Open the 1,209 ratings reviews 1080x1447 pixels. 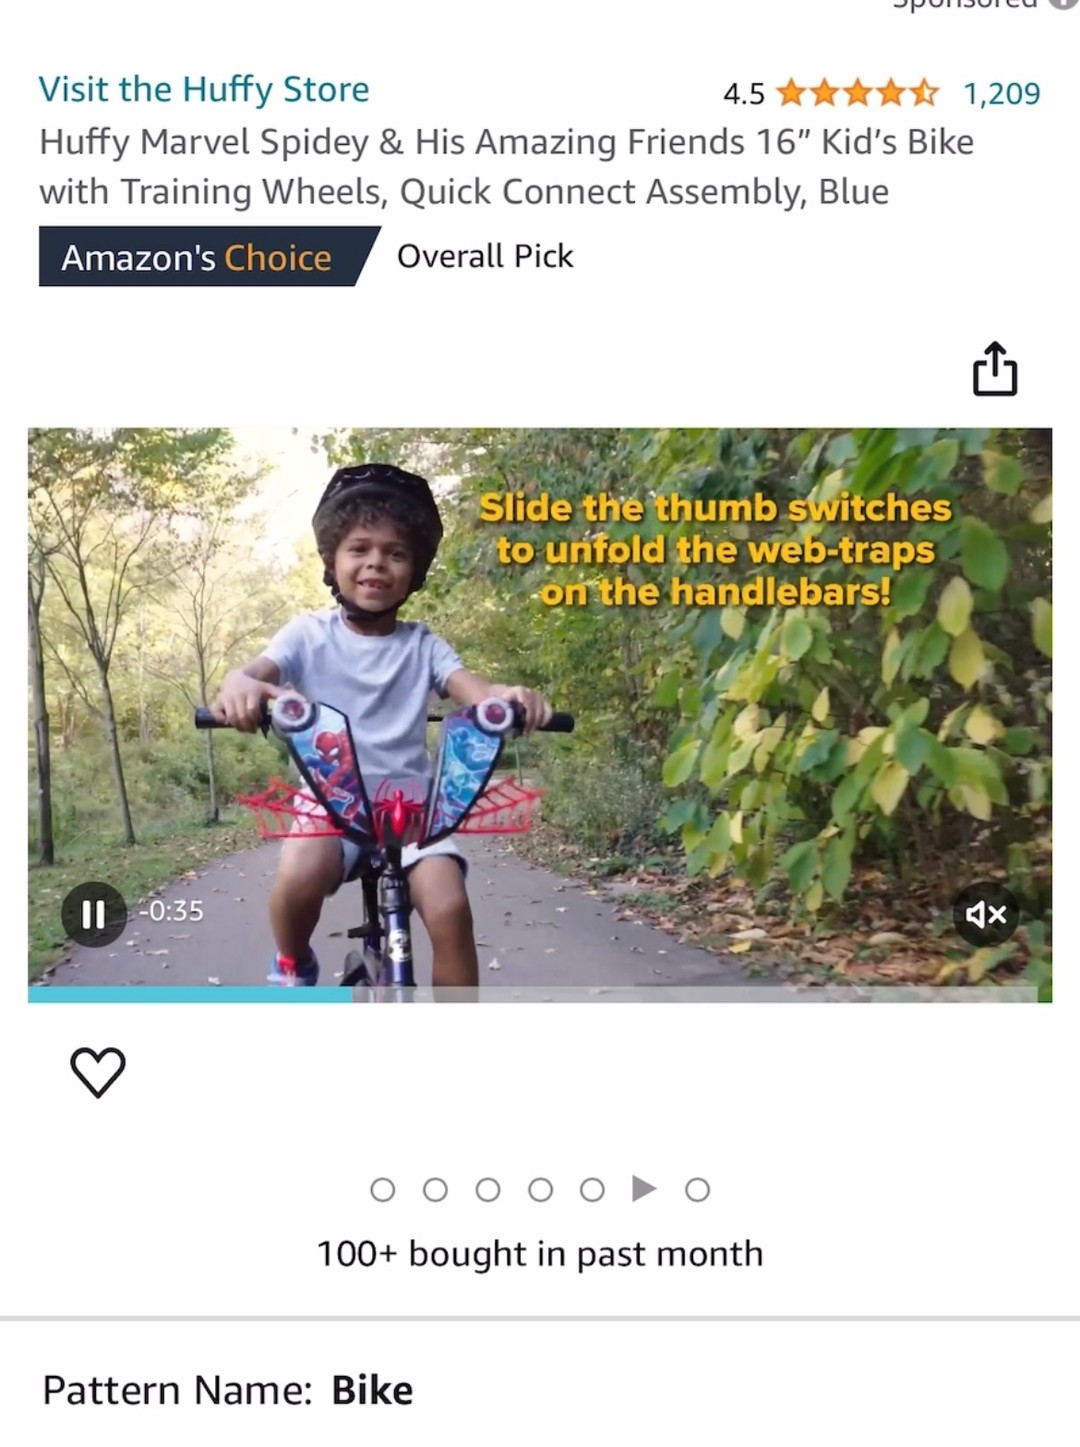pos(1001,93)
